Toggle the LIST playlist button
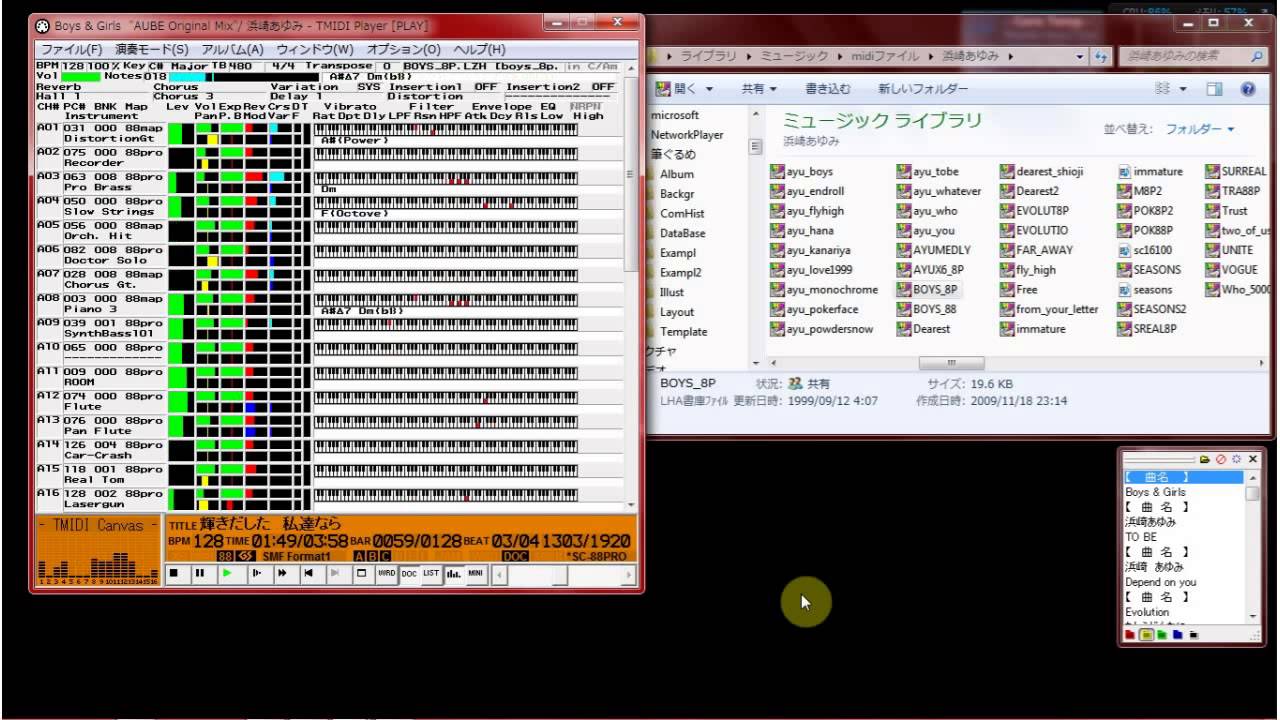1280x720 pixels. pos(431,573)
